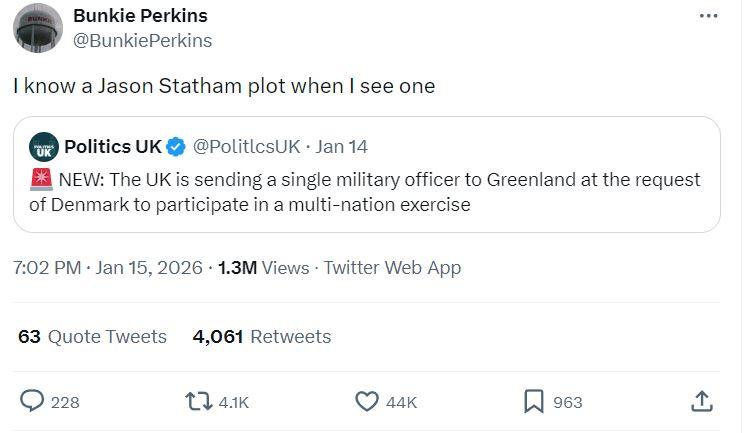Image resolution: width=745 pixels, height=433 pixels.
Task: Click the Politics UK account name
Action: (112, 147)
